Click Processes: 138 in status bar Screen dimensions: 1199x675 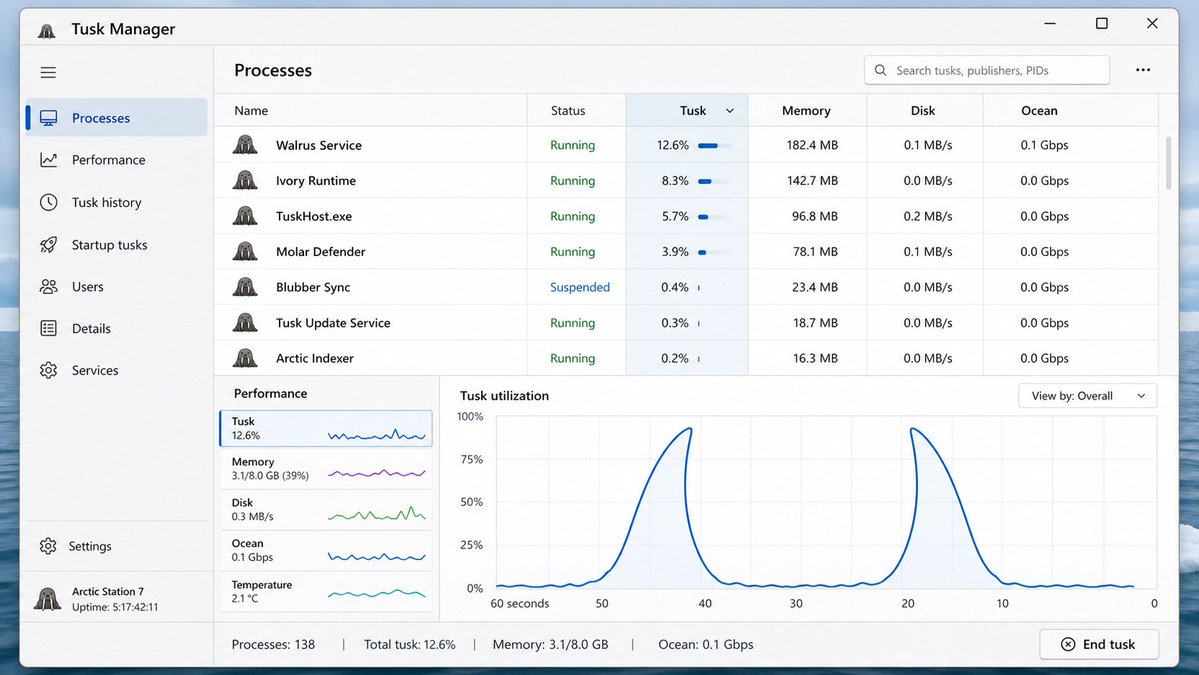273,644
